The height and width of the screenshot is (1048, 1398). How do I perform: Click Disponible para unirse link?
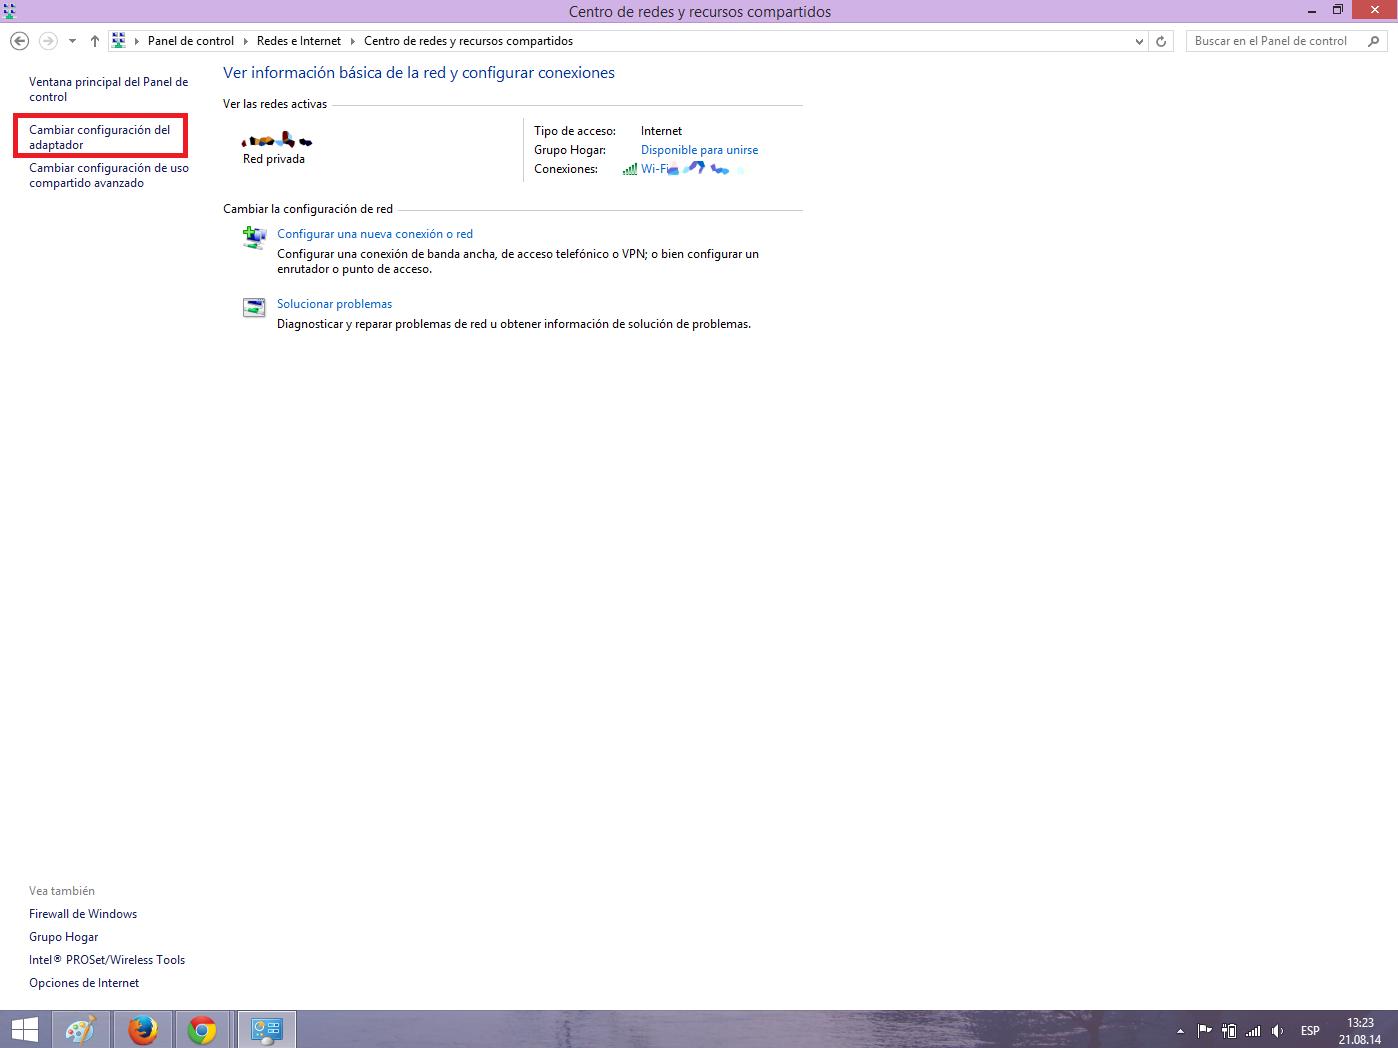pos(699,150)
